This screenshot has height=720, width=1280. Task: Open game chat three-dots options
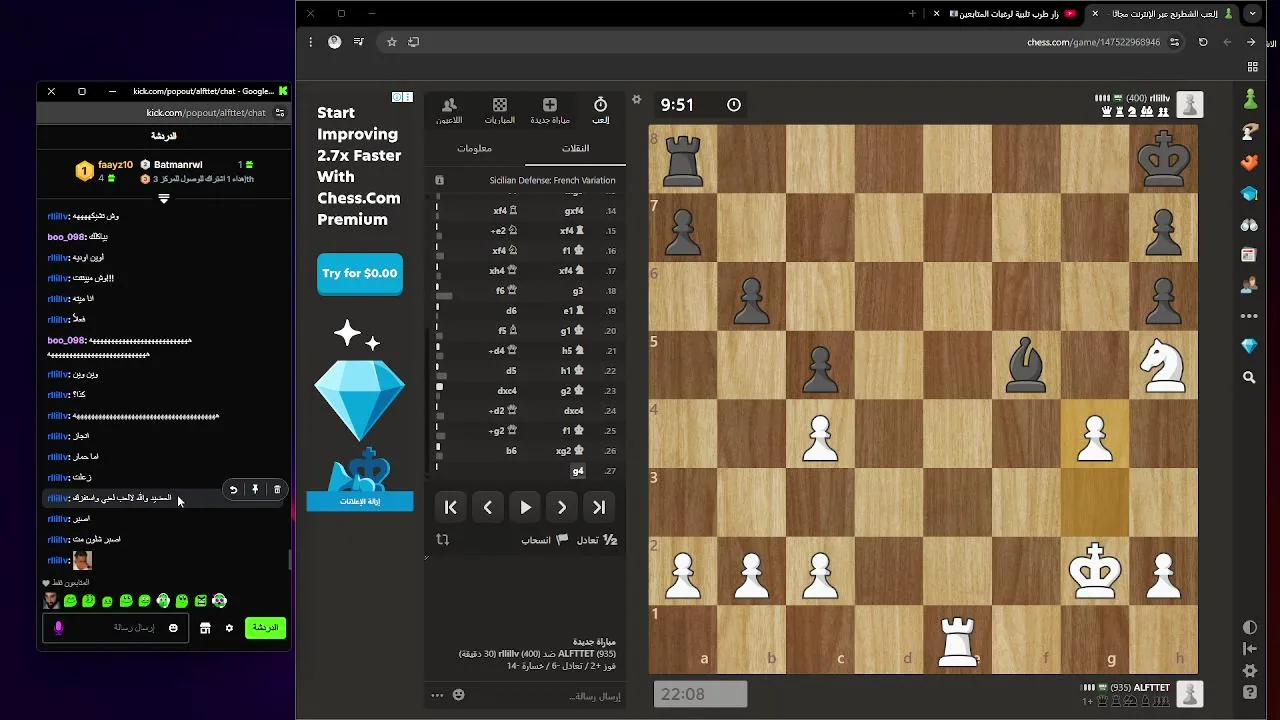point(437,695)
